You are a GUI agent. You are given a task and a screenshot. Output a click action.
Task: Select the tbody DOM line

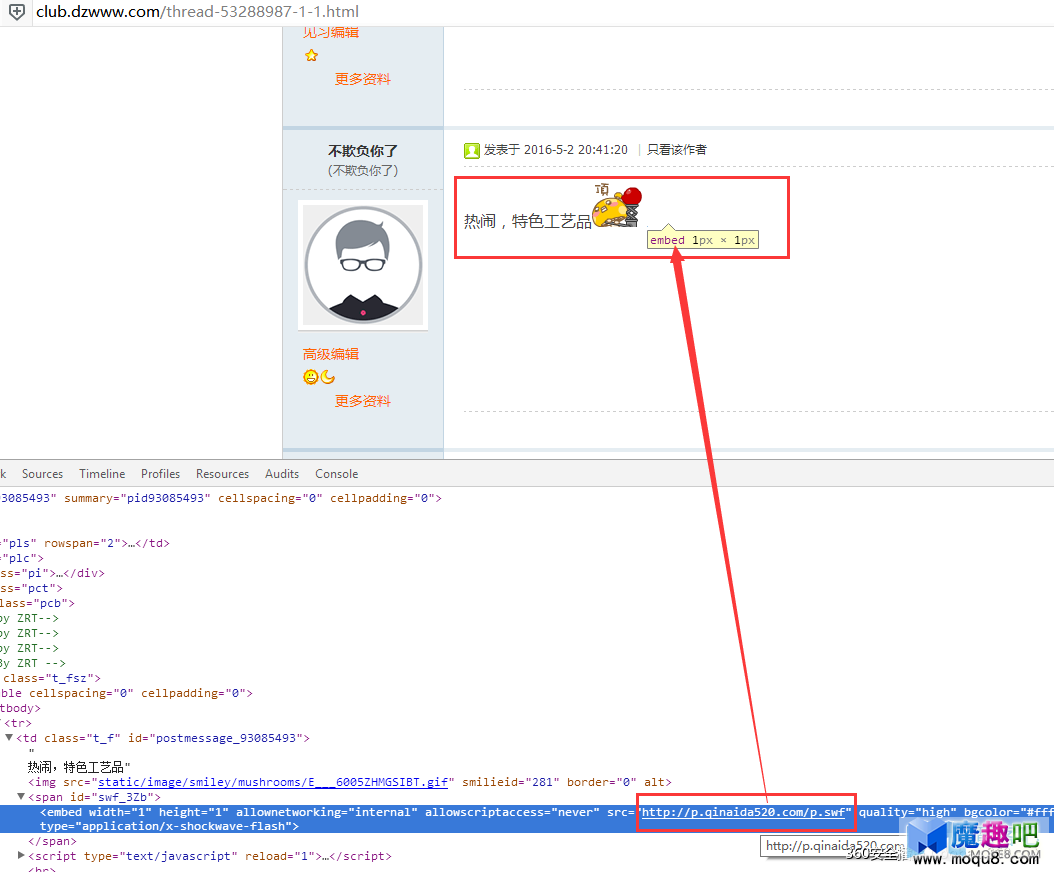(20, 708)
